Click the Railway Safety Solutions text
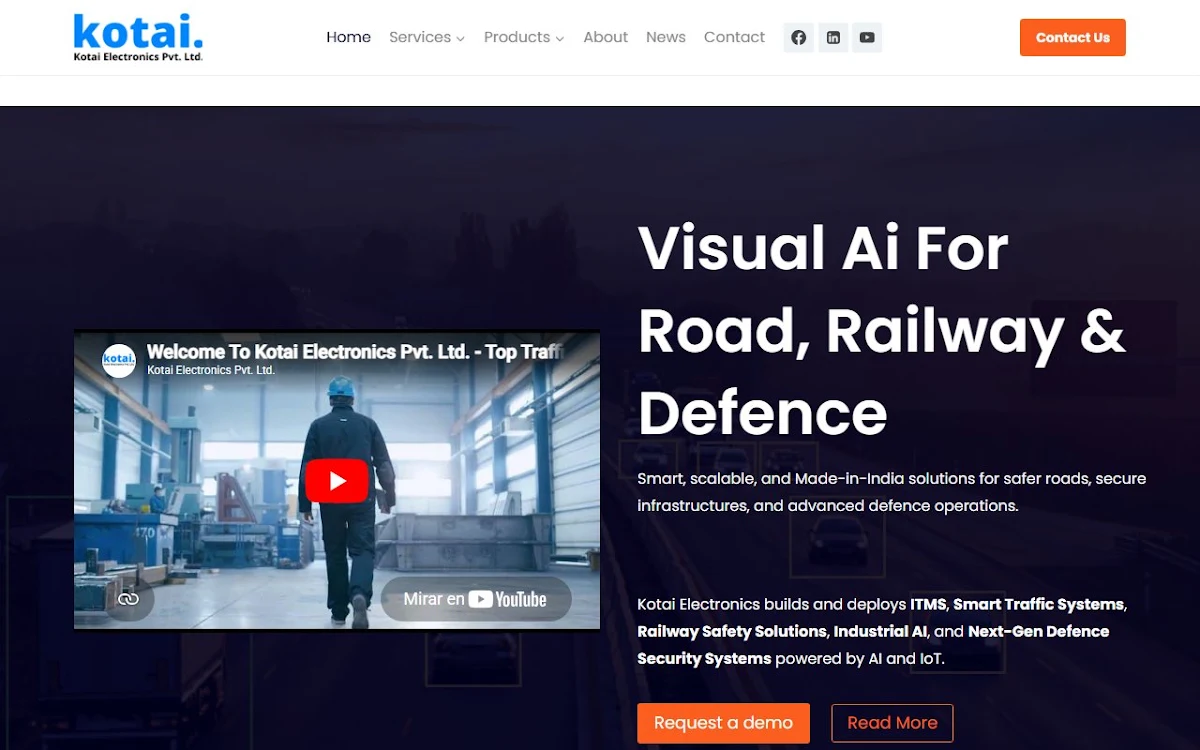The image size is (1200, 750). click(732, 632)
